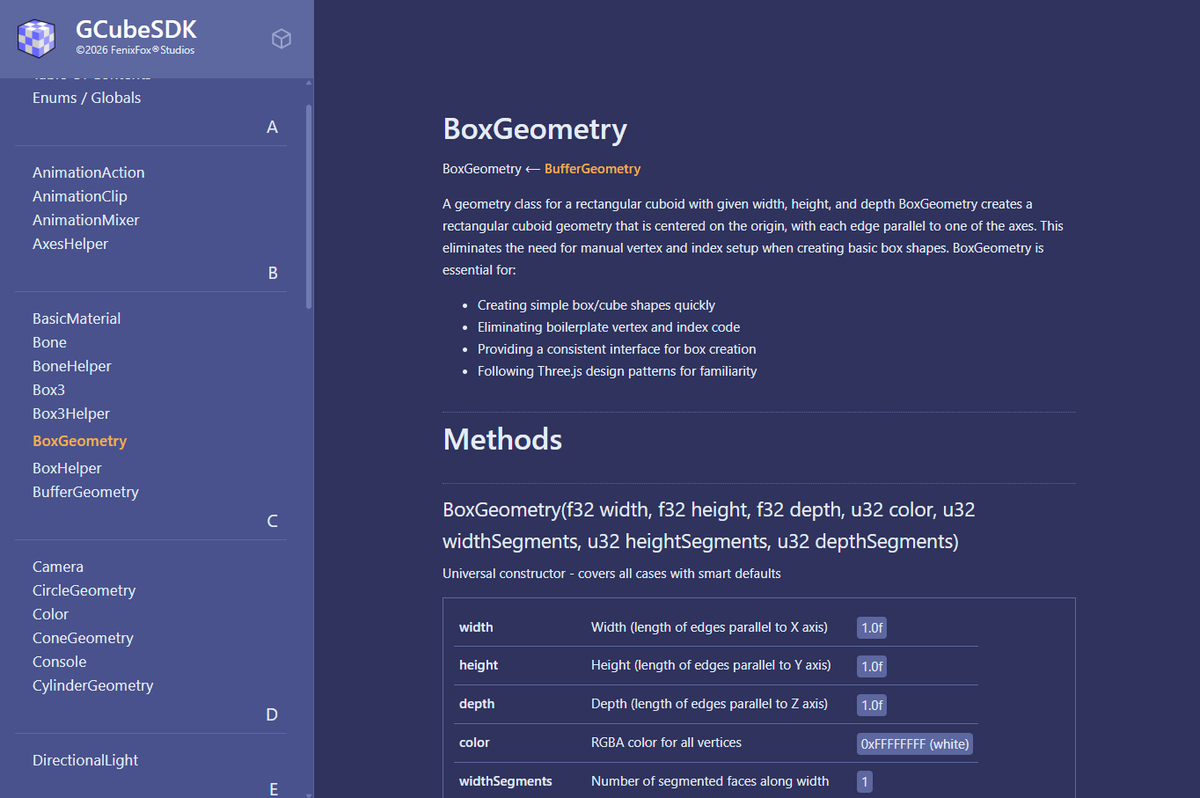Screen dimensions: 1200x798
Task: Click the 1.0f default value for width
Action: 872,628
